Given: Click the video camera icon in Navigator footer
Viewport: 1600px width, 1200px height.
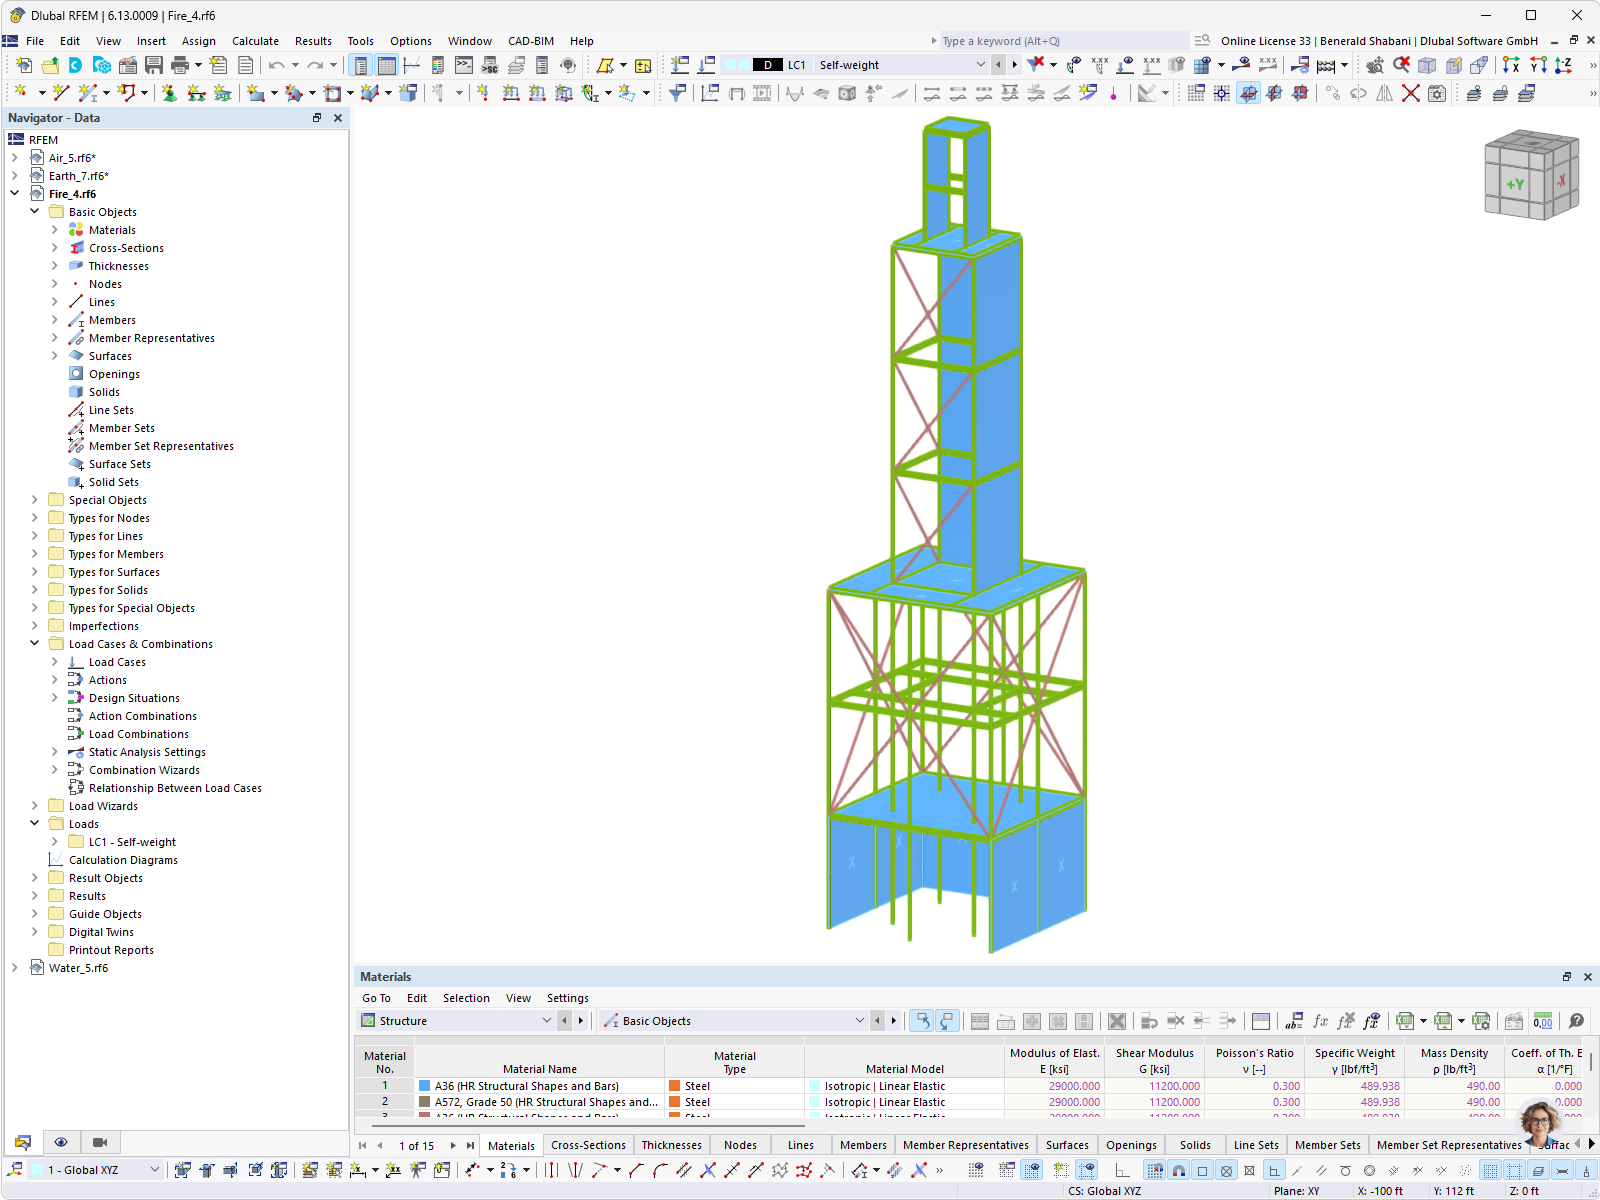Looking at the screenshot, I should 100,1142.
